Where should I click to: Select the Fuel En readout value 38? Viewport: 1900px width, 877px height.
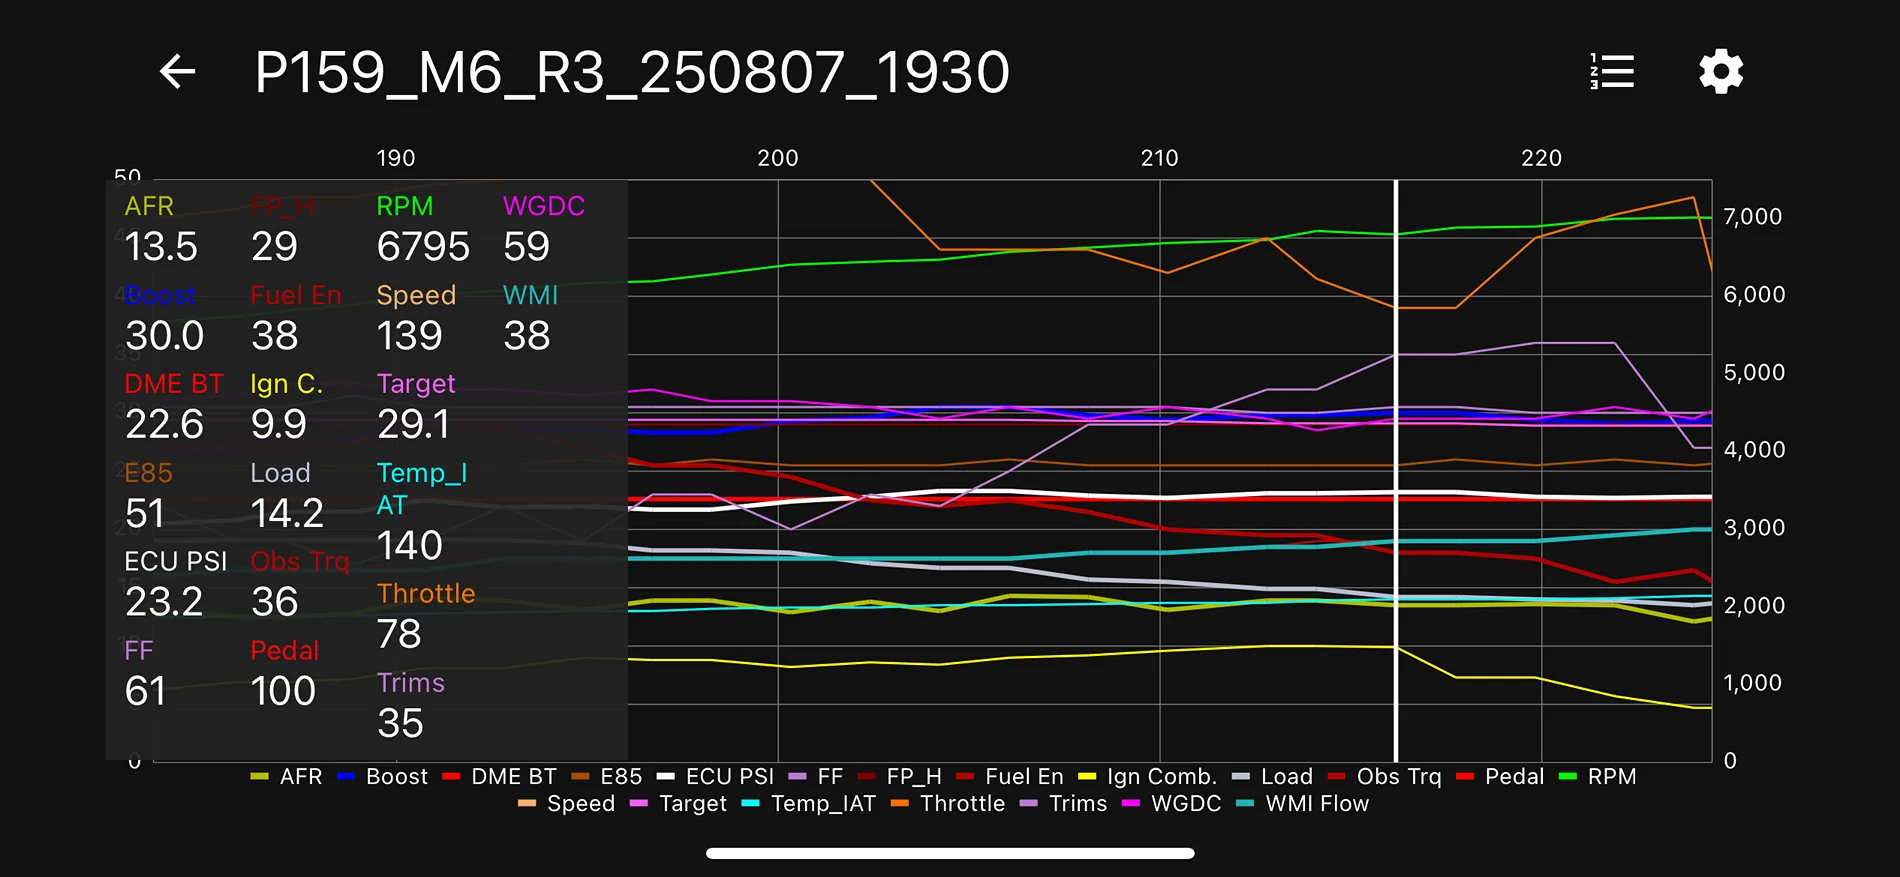point(274,336)
